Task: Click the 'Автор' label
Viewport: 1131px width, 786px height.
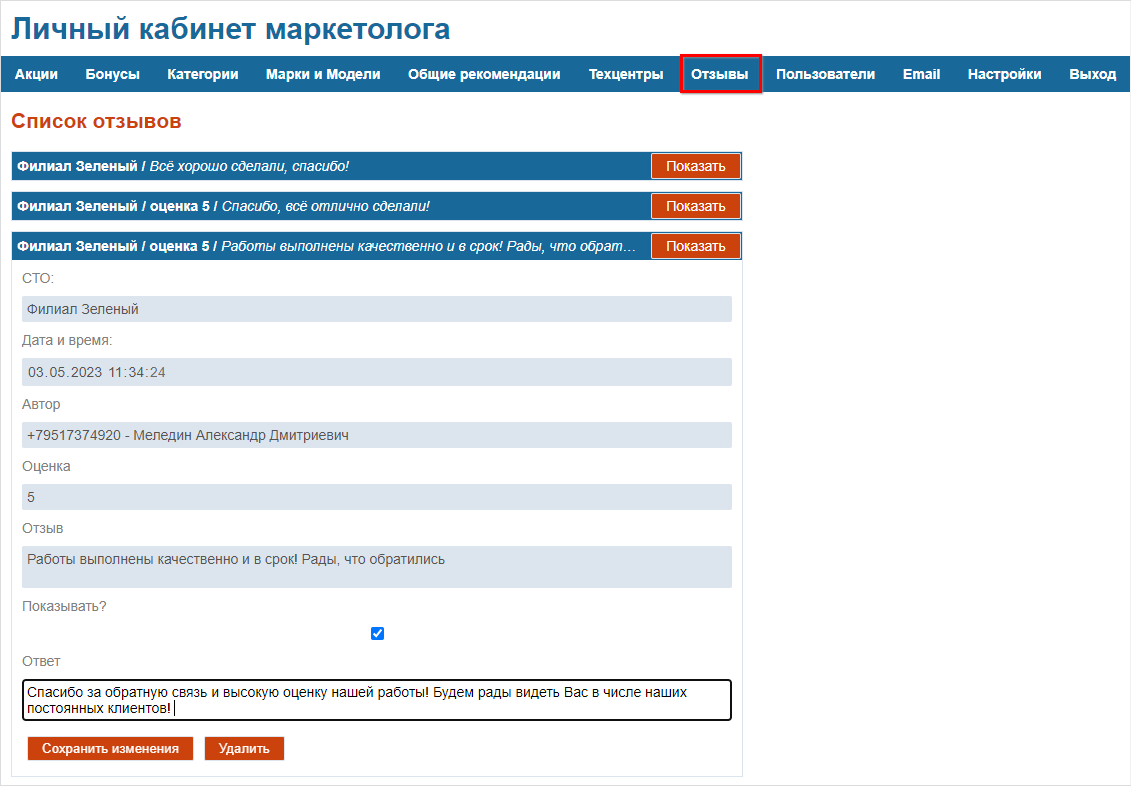Action: [41, 405]
